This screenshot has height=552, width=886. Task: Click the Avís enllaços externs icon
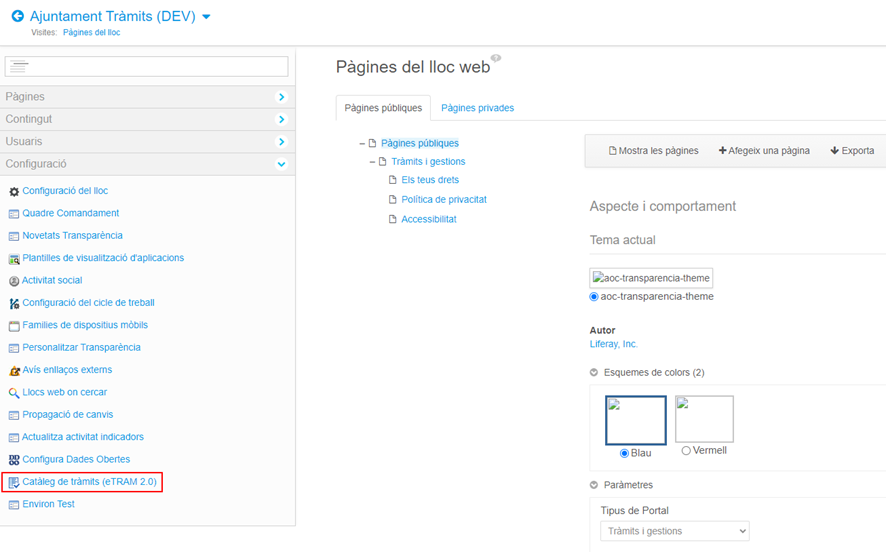point(14,371)
